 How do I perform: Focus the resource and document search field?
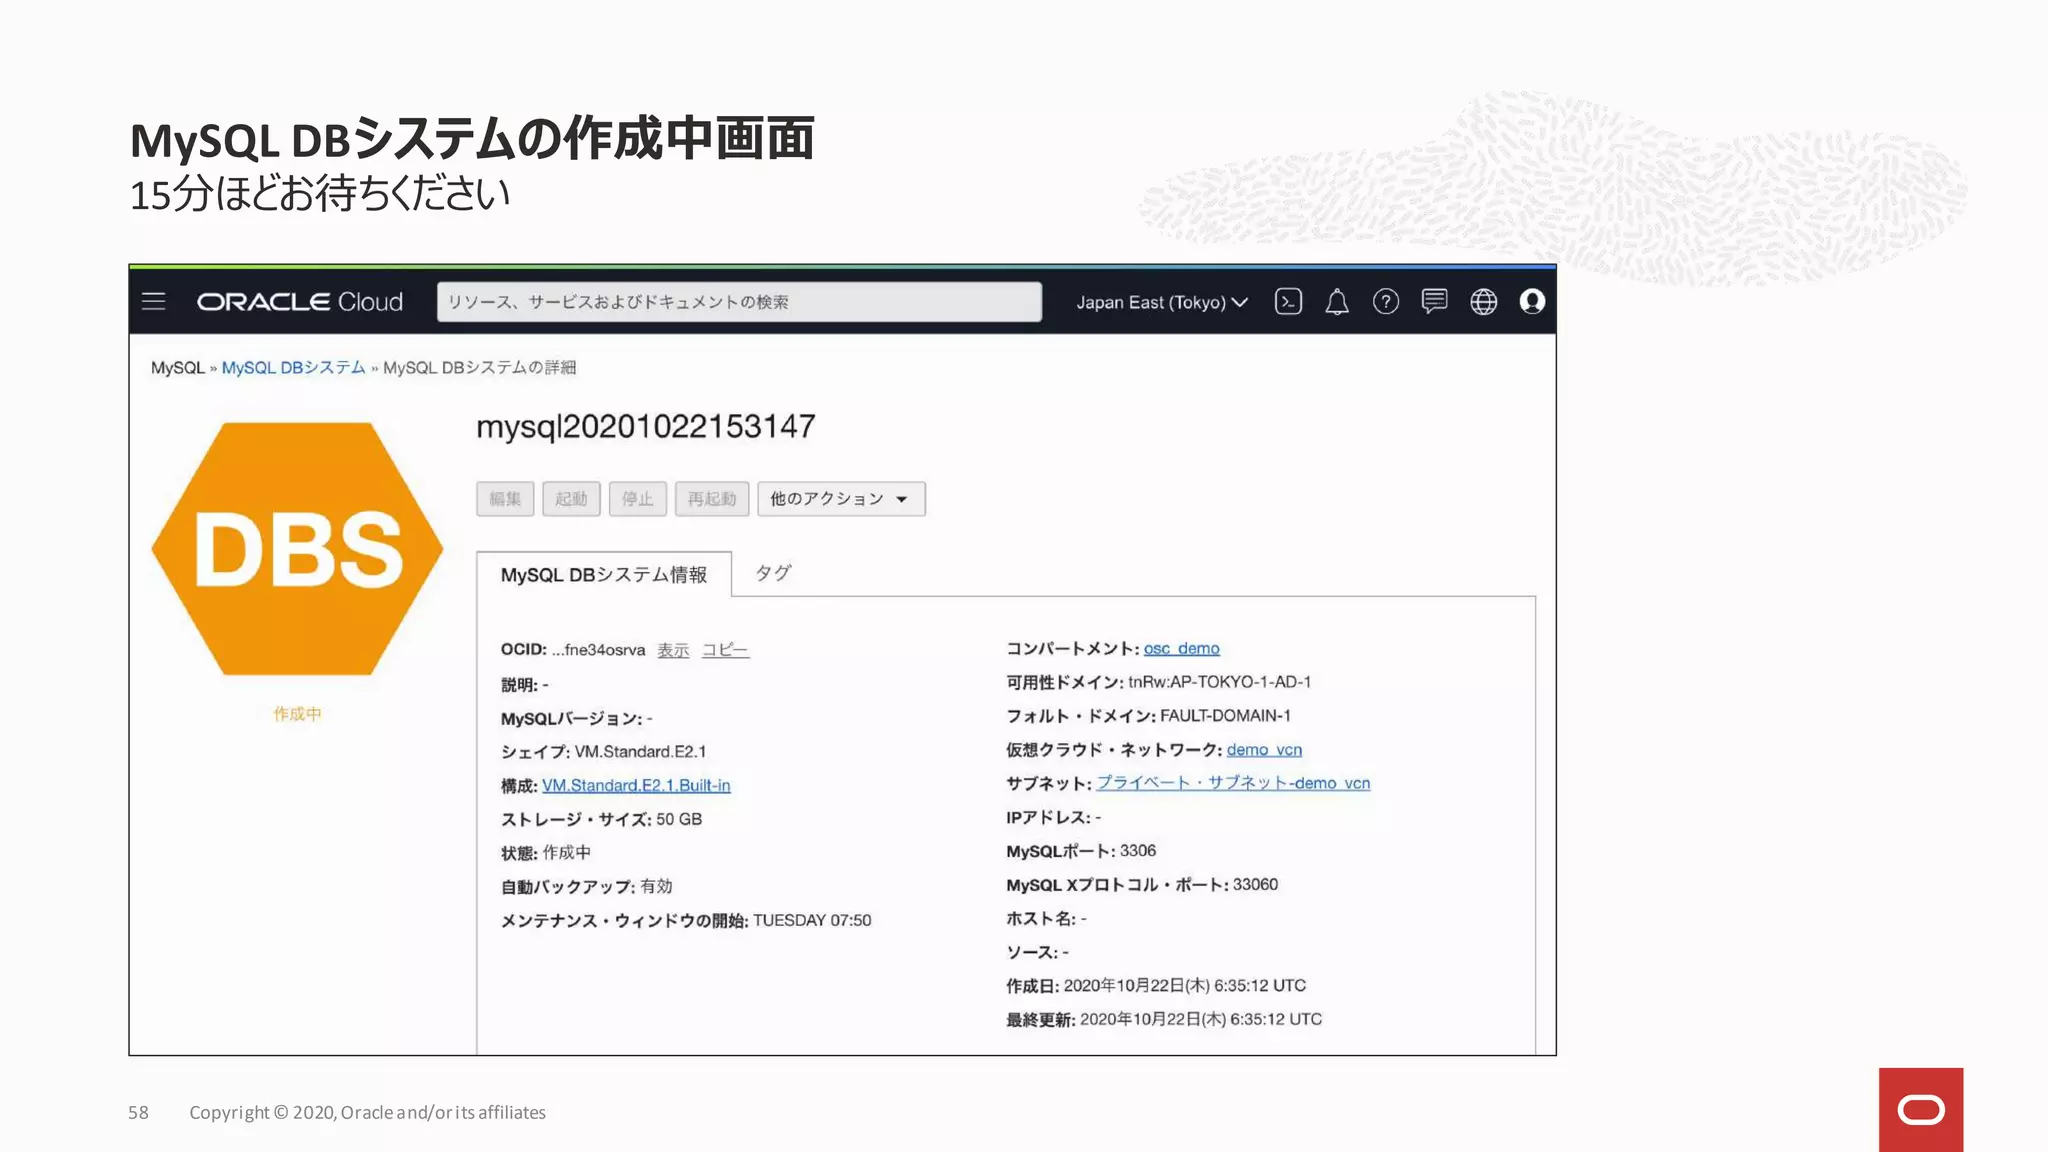click(739, 301)
